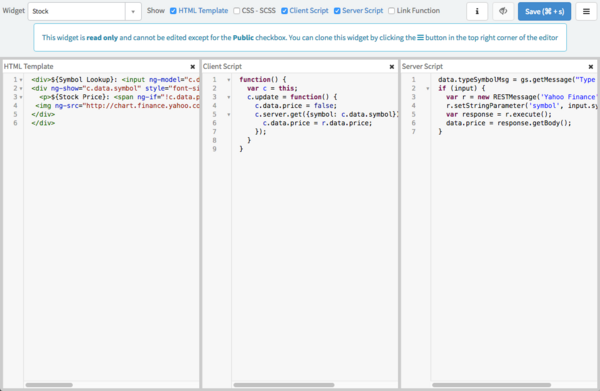Collapse Client Script line 5 fold arrow
Screen dimensions: 600x391
pos(229,114)
